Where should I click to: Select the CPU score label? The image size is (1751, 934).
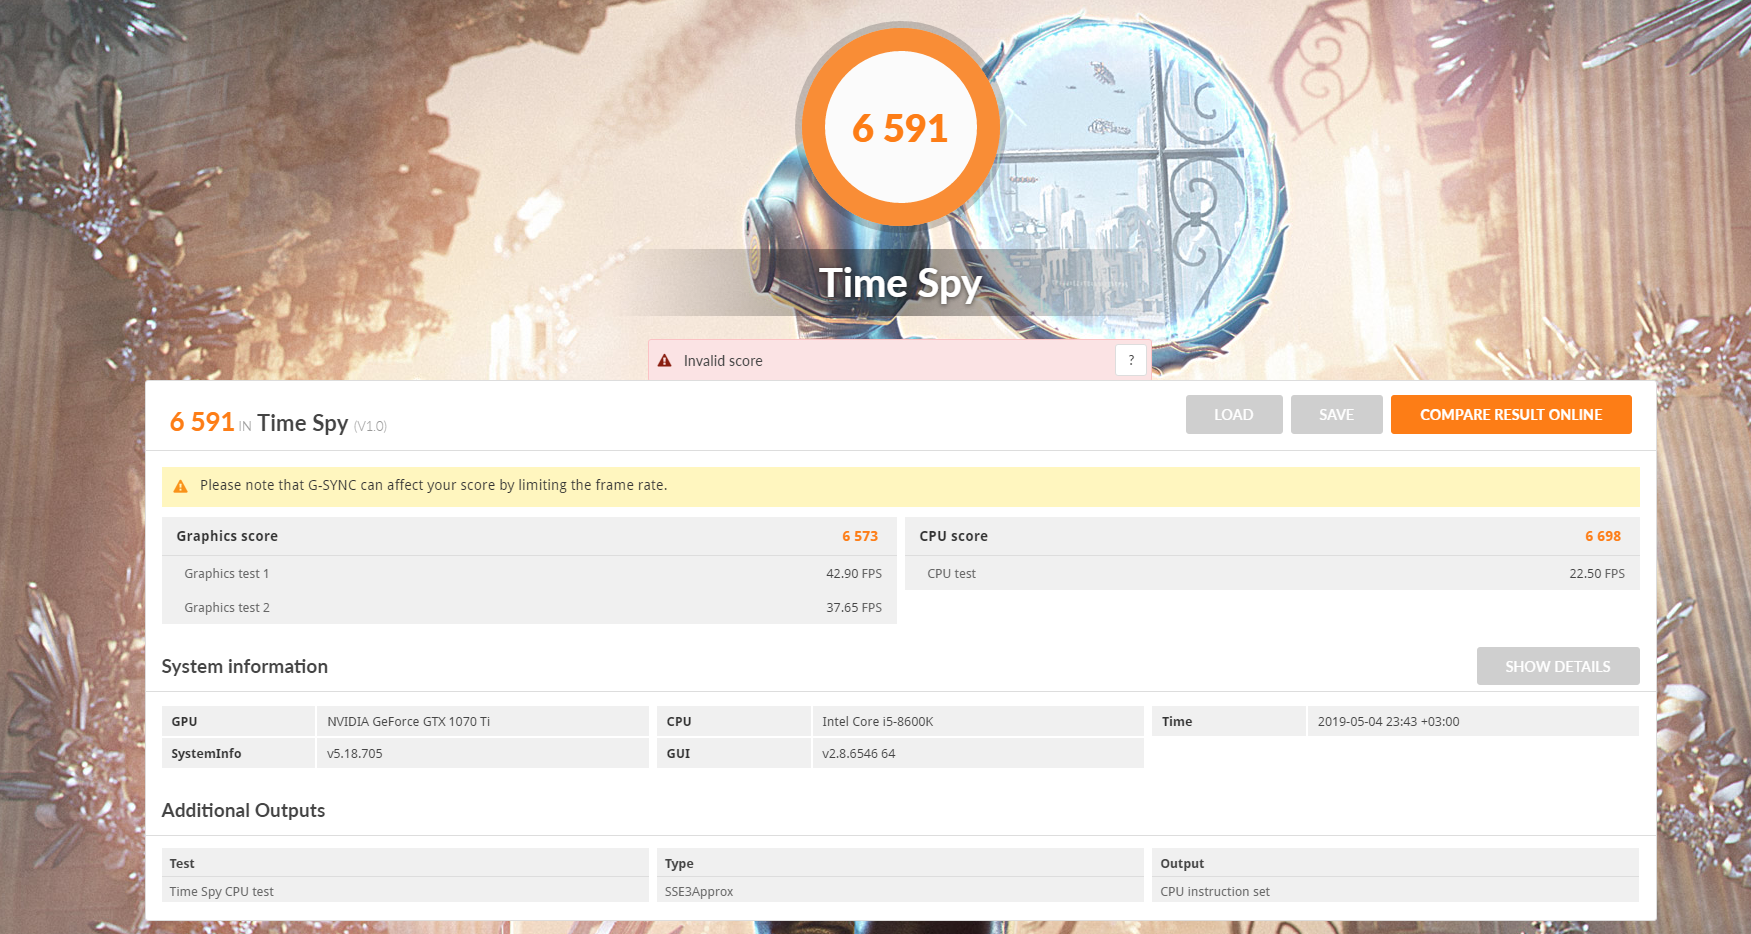[953, 536]
